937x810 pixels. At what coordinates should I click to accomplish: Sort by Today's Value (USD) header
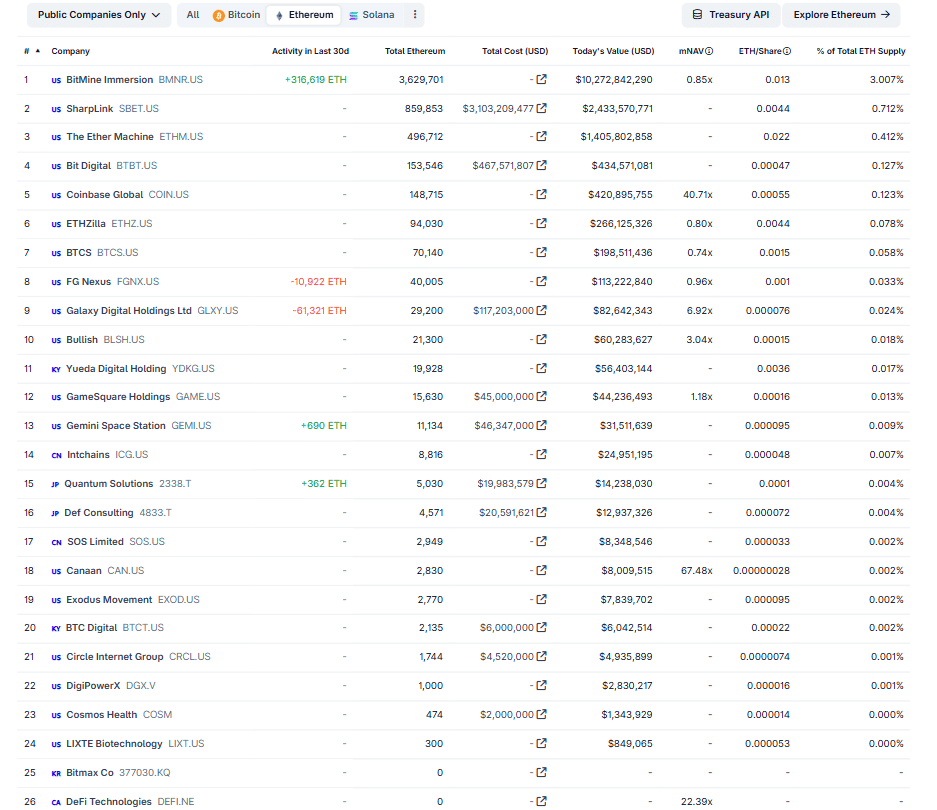[613, 51]
